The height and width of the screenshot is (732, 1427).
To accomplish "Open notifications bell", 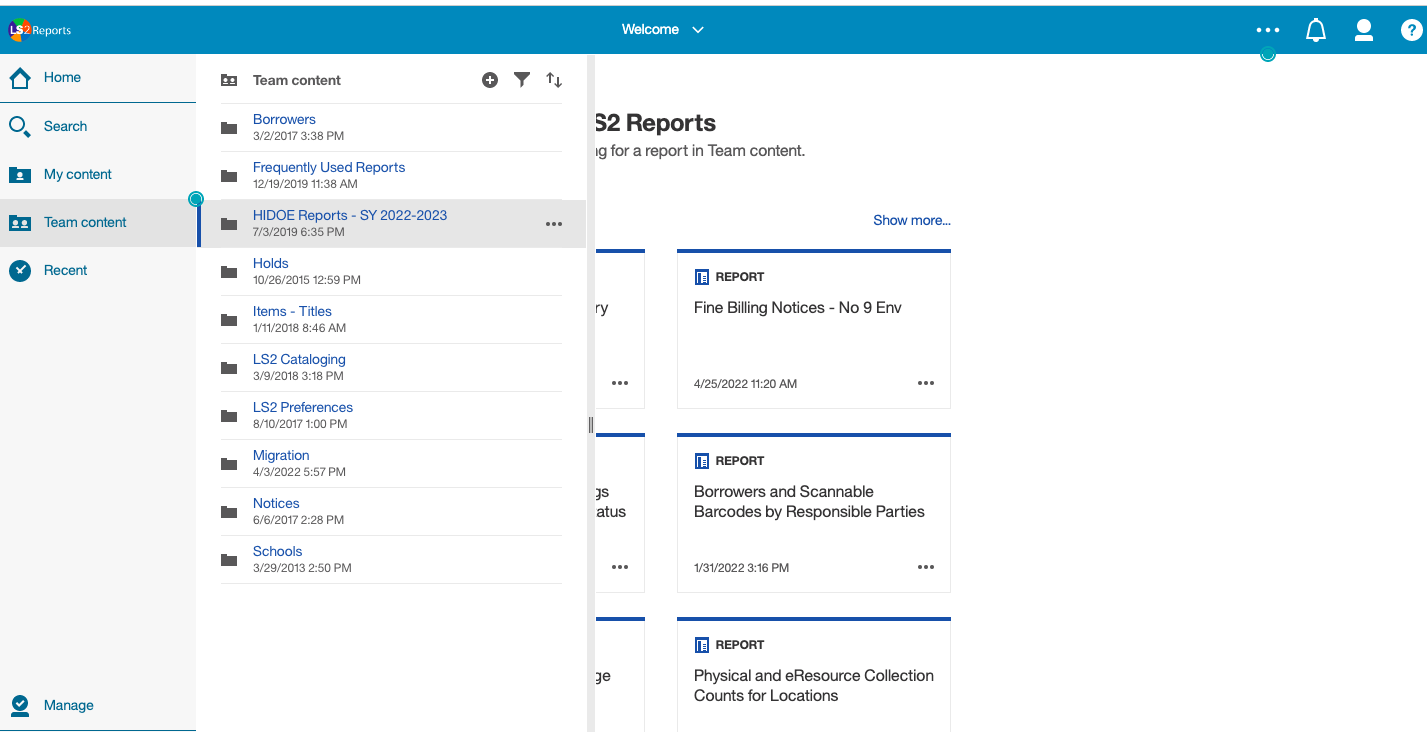I will coord(1316,30).
